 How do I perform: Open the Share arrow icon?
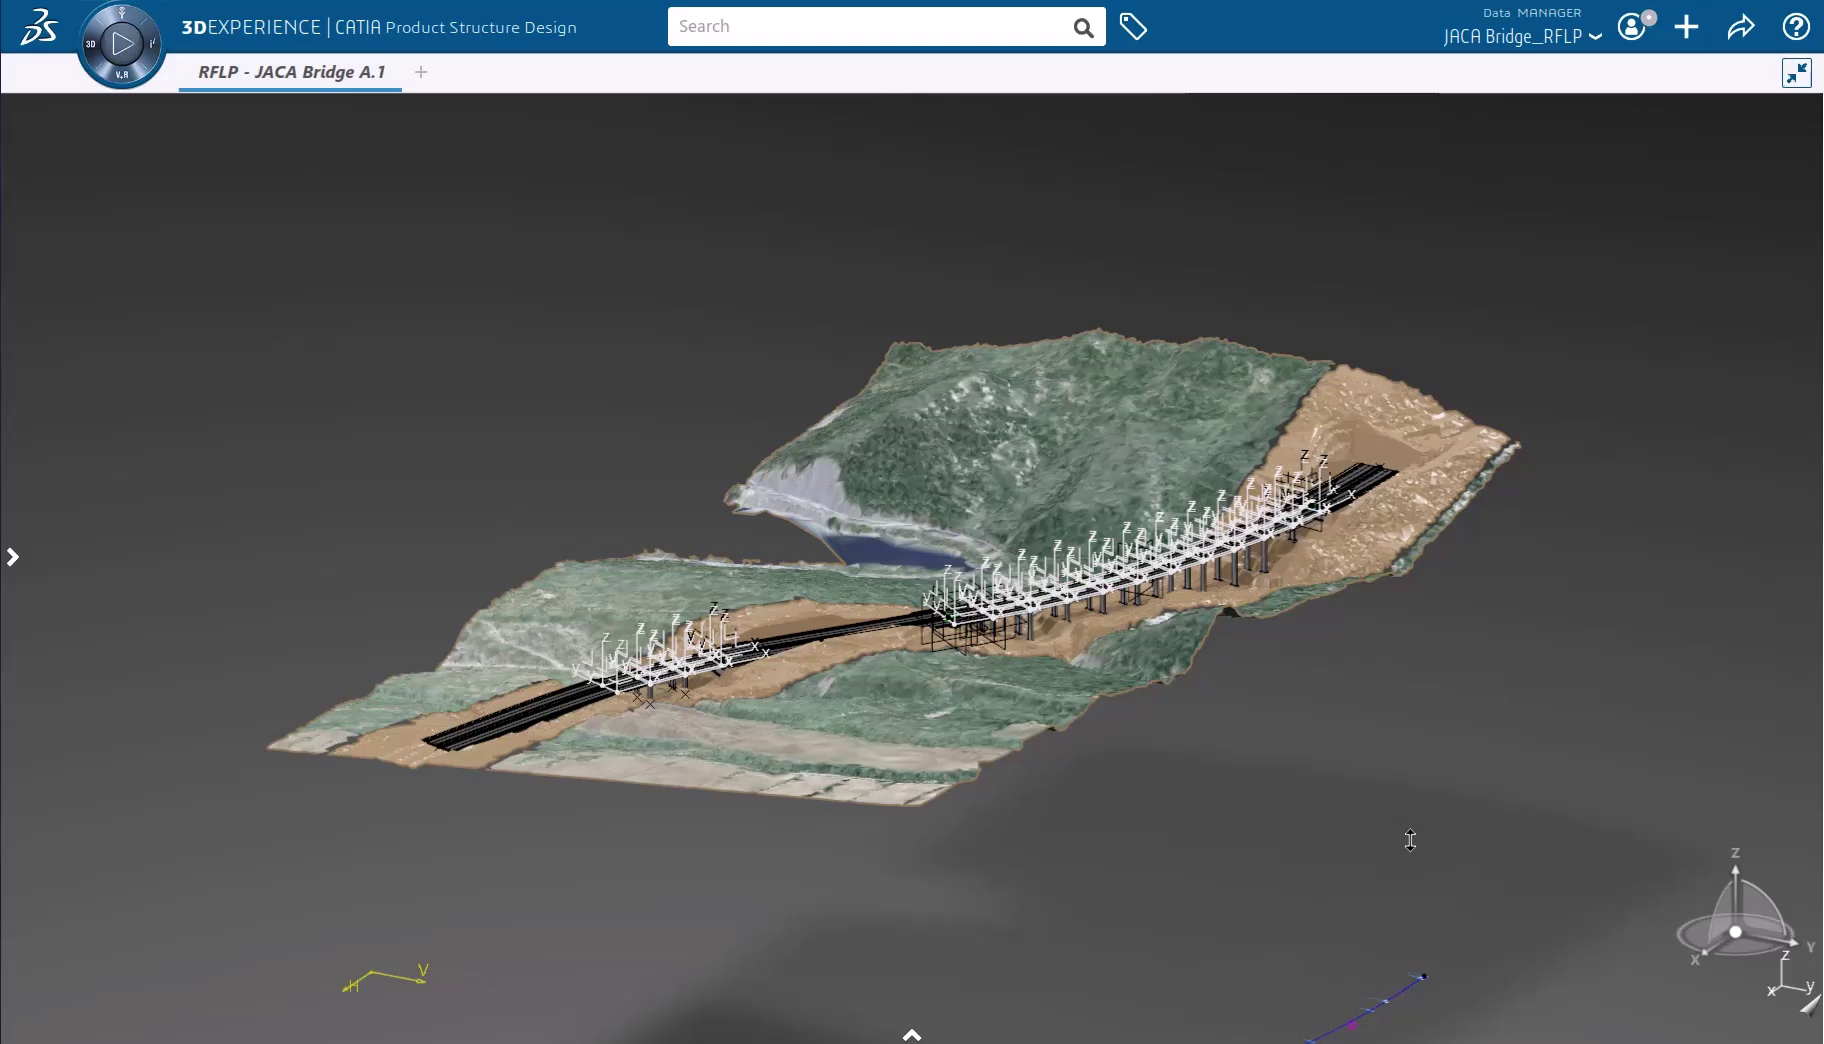click(x=1740, y=27)
